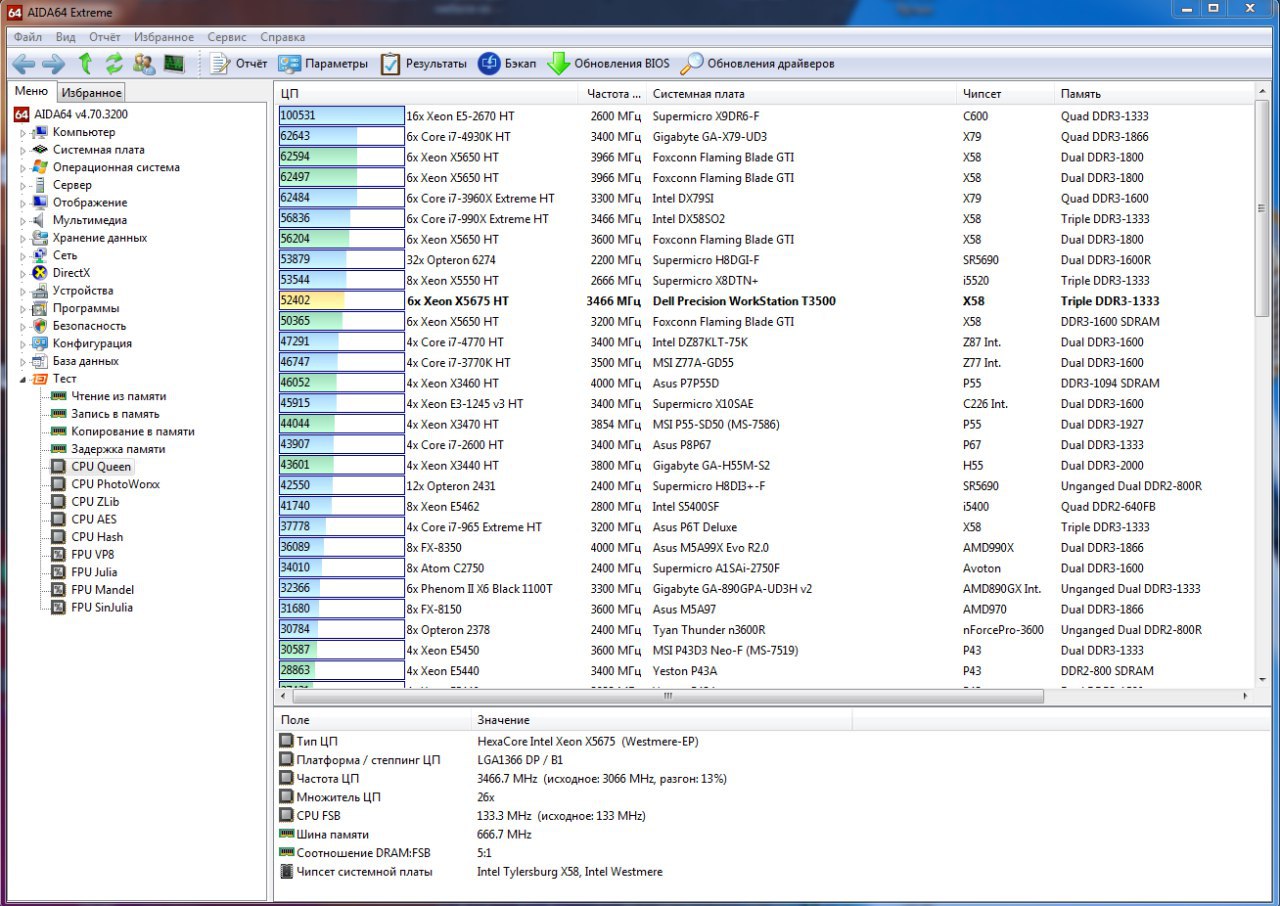Click the Память column header
The image size is (1280, 906).
coord(1153,94)
